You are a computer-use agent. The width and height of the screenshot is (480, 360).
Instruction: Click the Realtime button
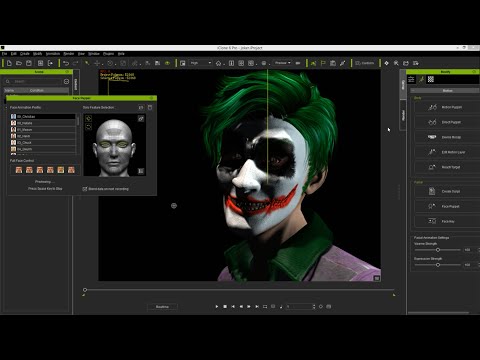coord(162,307)
